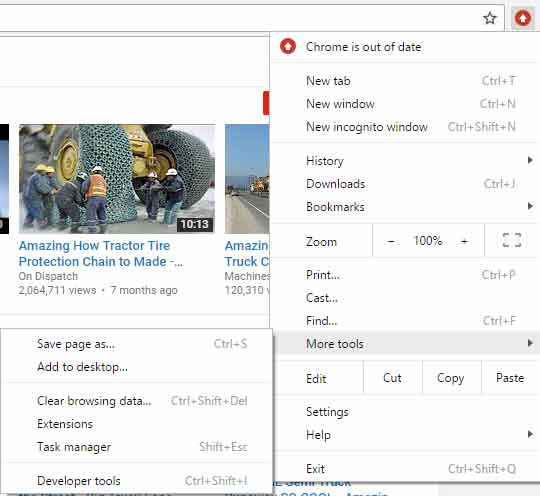Open Developer tools from submenu
Viewport: 540px width, 496px height.
pyautogui.click(x=137, y=481)
